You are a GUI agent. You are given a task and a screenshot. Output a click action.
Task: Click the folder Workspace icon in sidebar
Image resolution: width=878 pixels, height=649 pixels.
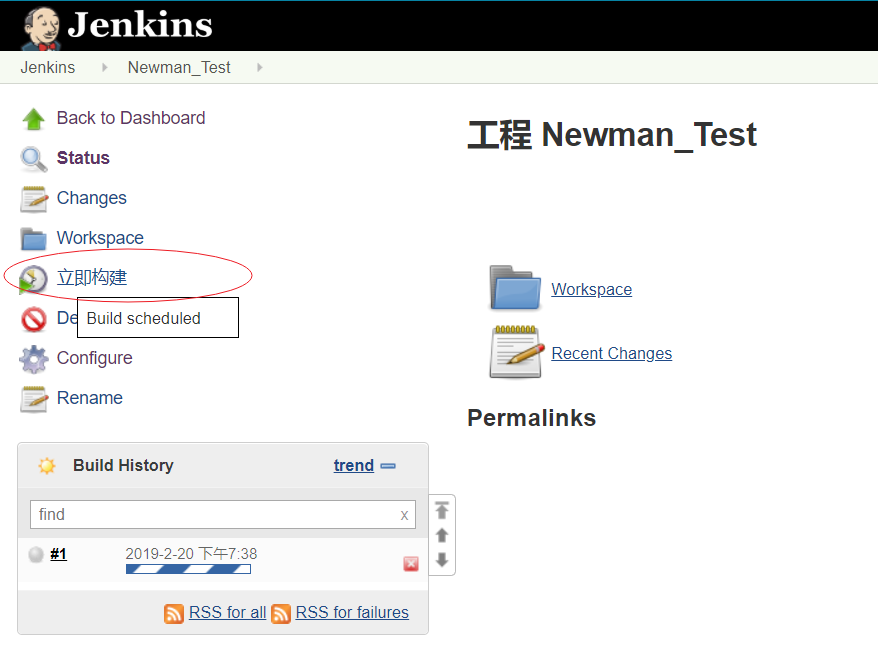click(x=34, y=239)
